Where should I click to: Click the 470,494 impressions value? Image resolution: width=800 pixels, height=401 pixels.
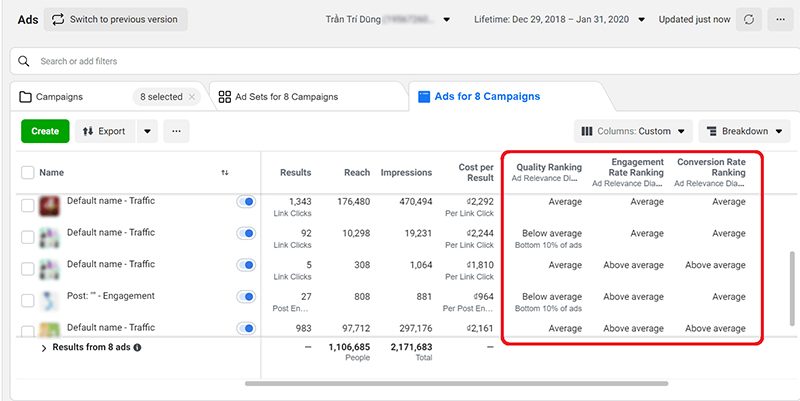click(x=415, y=202)
